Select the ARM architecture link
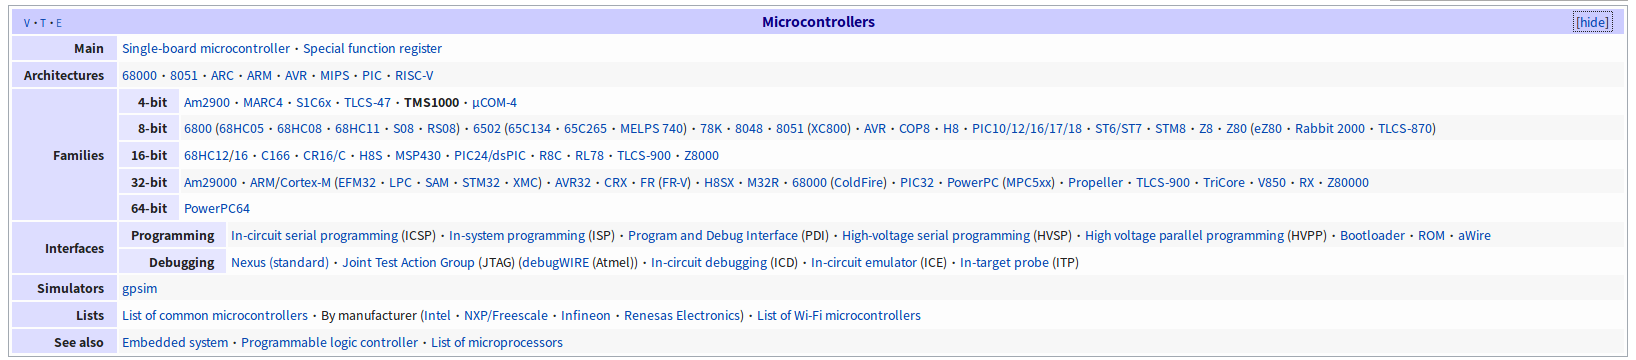1636x360 pixels. pyautogui.click(x=259, y=75)
